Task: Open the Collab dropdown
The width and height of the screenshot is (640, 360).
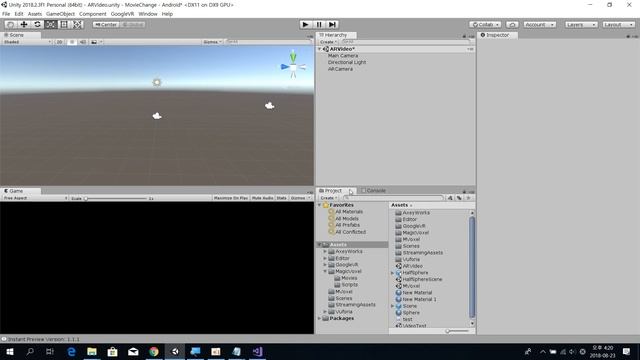Action: click(x=485, y=24)
